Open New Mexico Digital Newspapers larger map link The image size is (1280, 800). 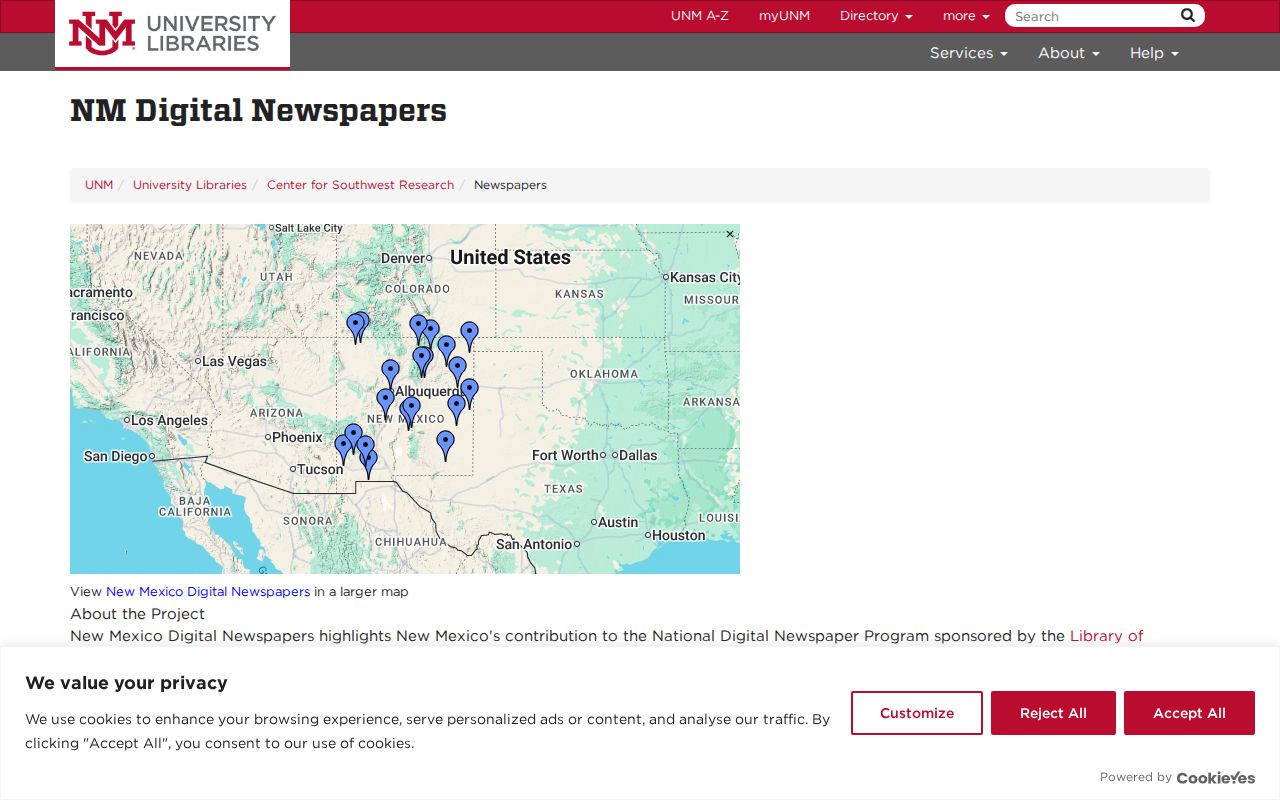point(208,592)
